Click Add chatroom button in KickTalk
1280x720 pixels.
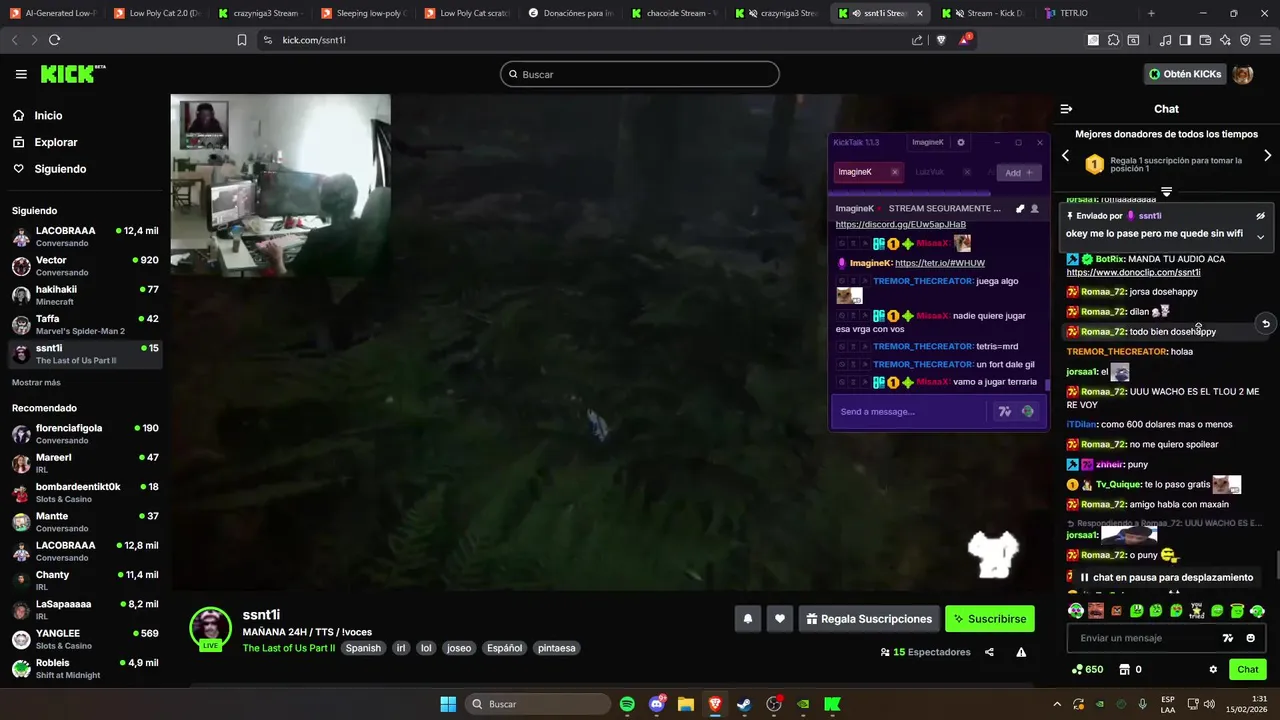1019,172
